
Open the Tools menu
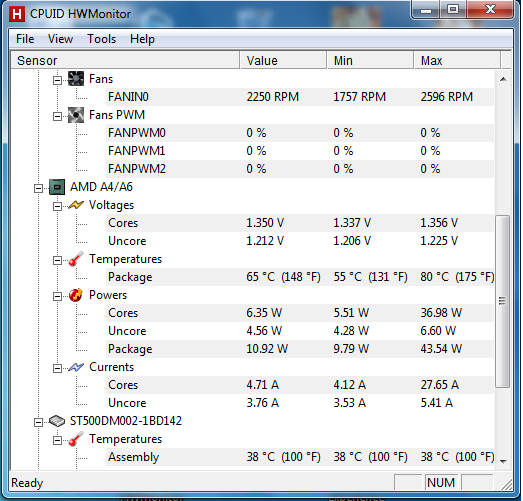point(101,39)
